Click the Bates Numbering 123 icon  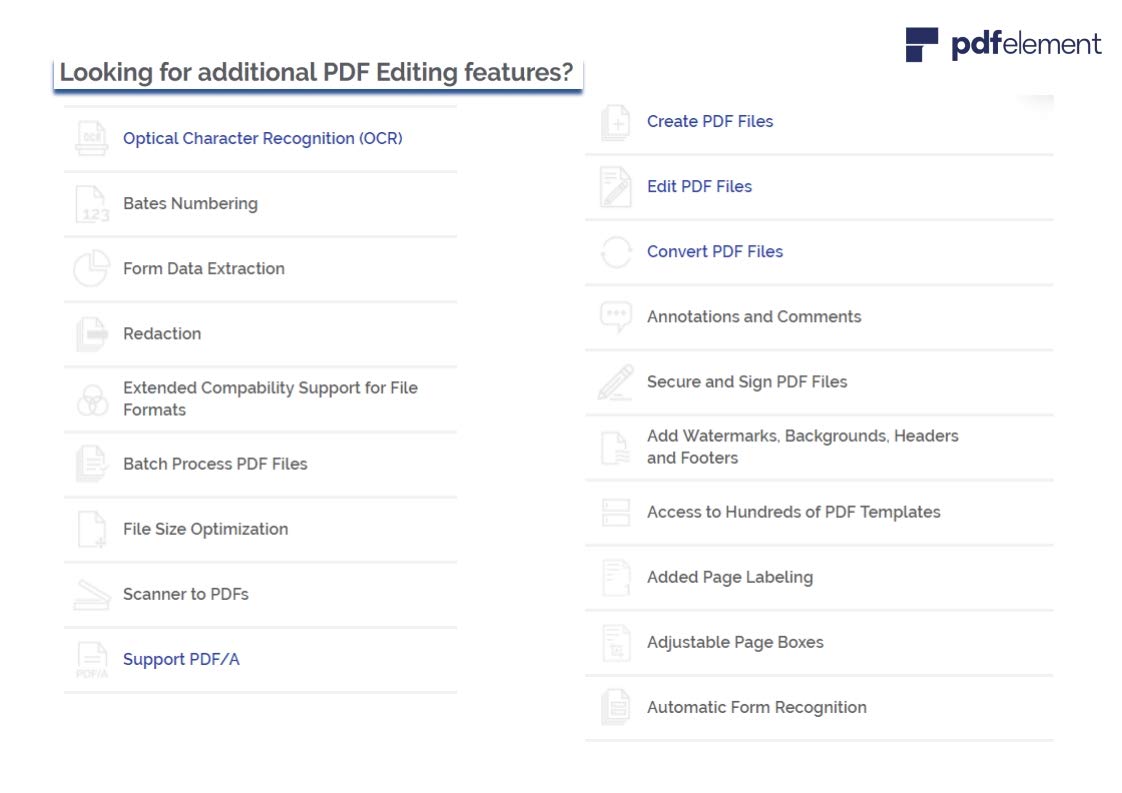[92, 204]
